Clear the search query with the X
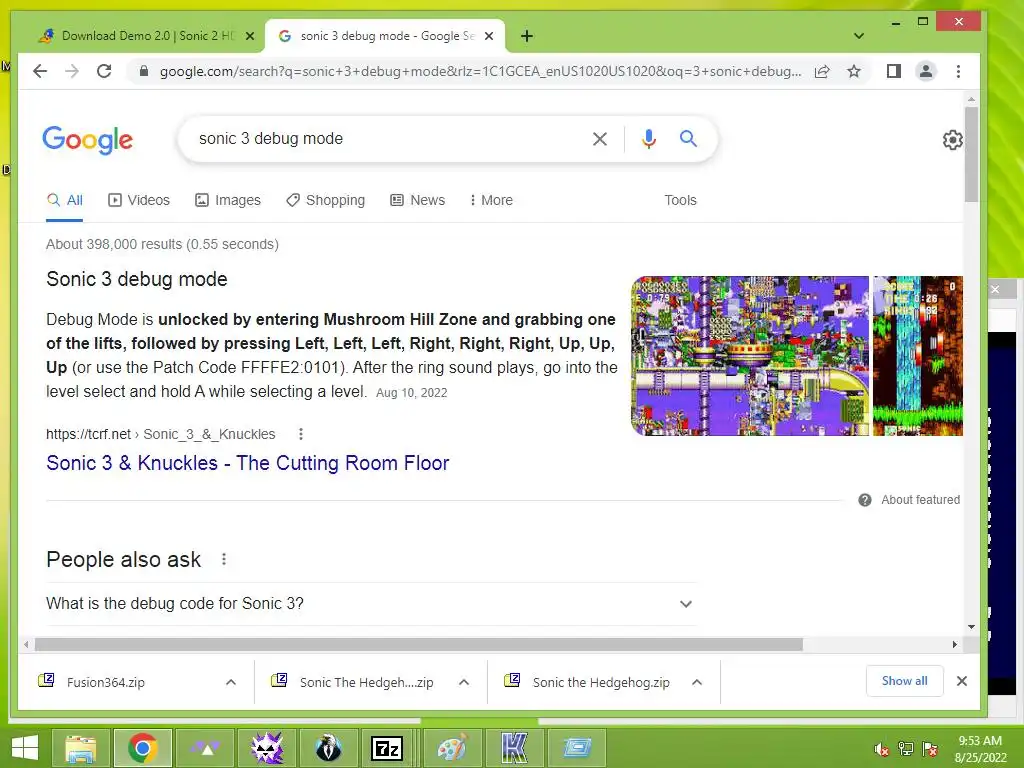 coord(600,138)
